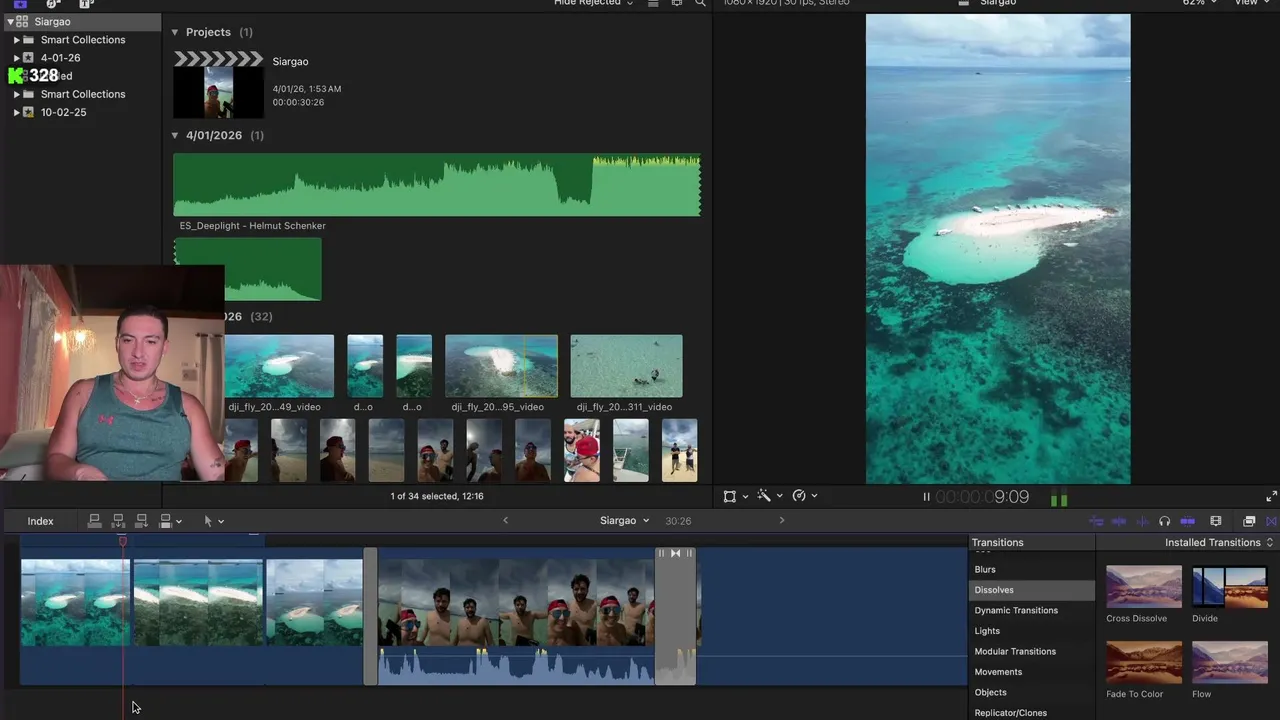Toggle the headphones solo icon
The height and width of the screenshot is (720, 1280).
[x=1164, y=521]
